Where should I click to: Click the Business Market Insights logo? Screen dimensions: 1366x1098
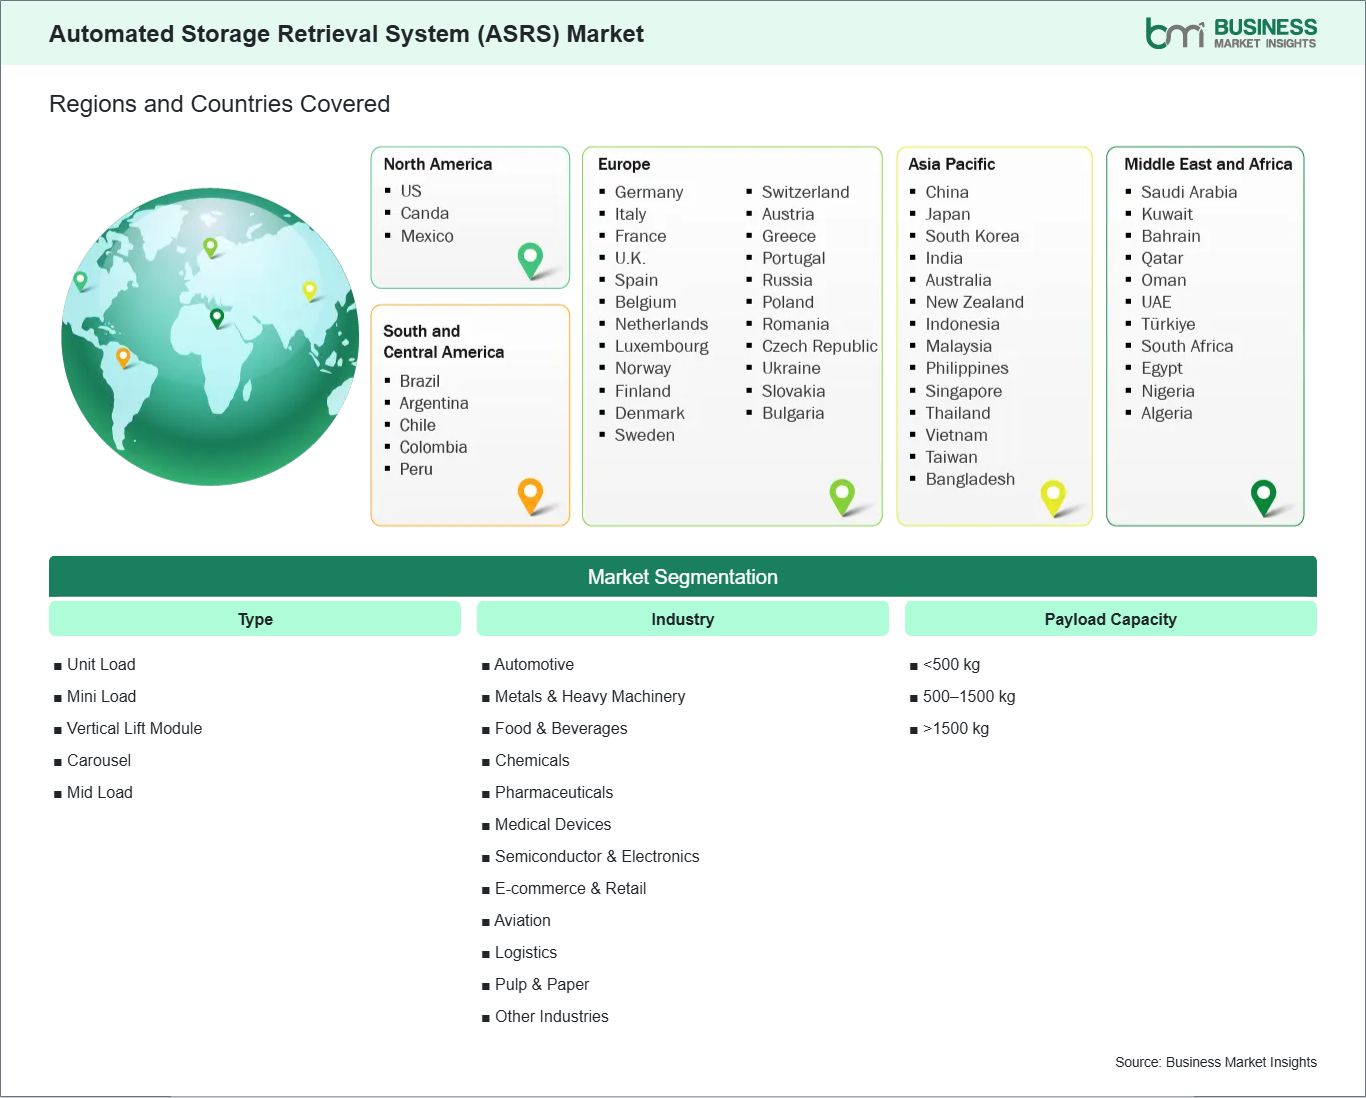(1230, 33)
